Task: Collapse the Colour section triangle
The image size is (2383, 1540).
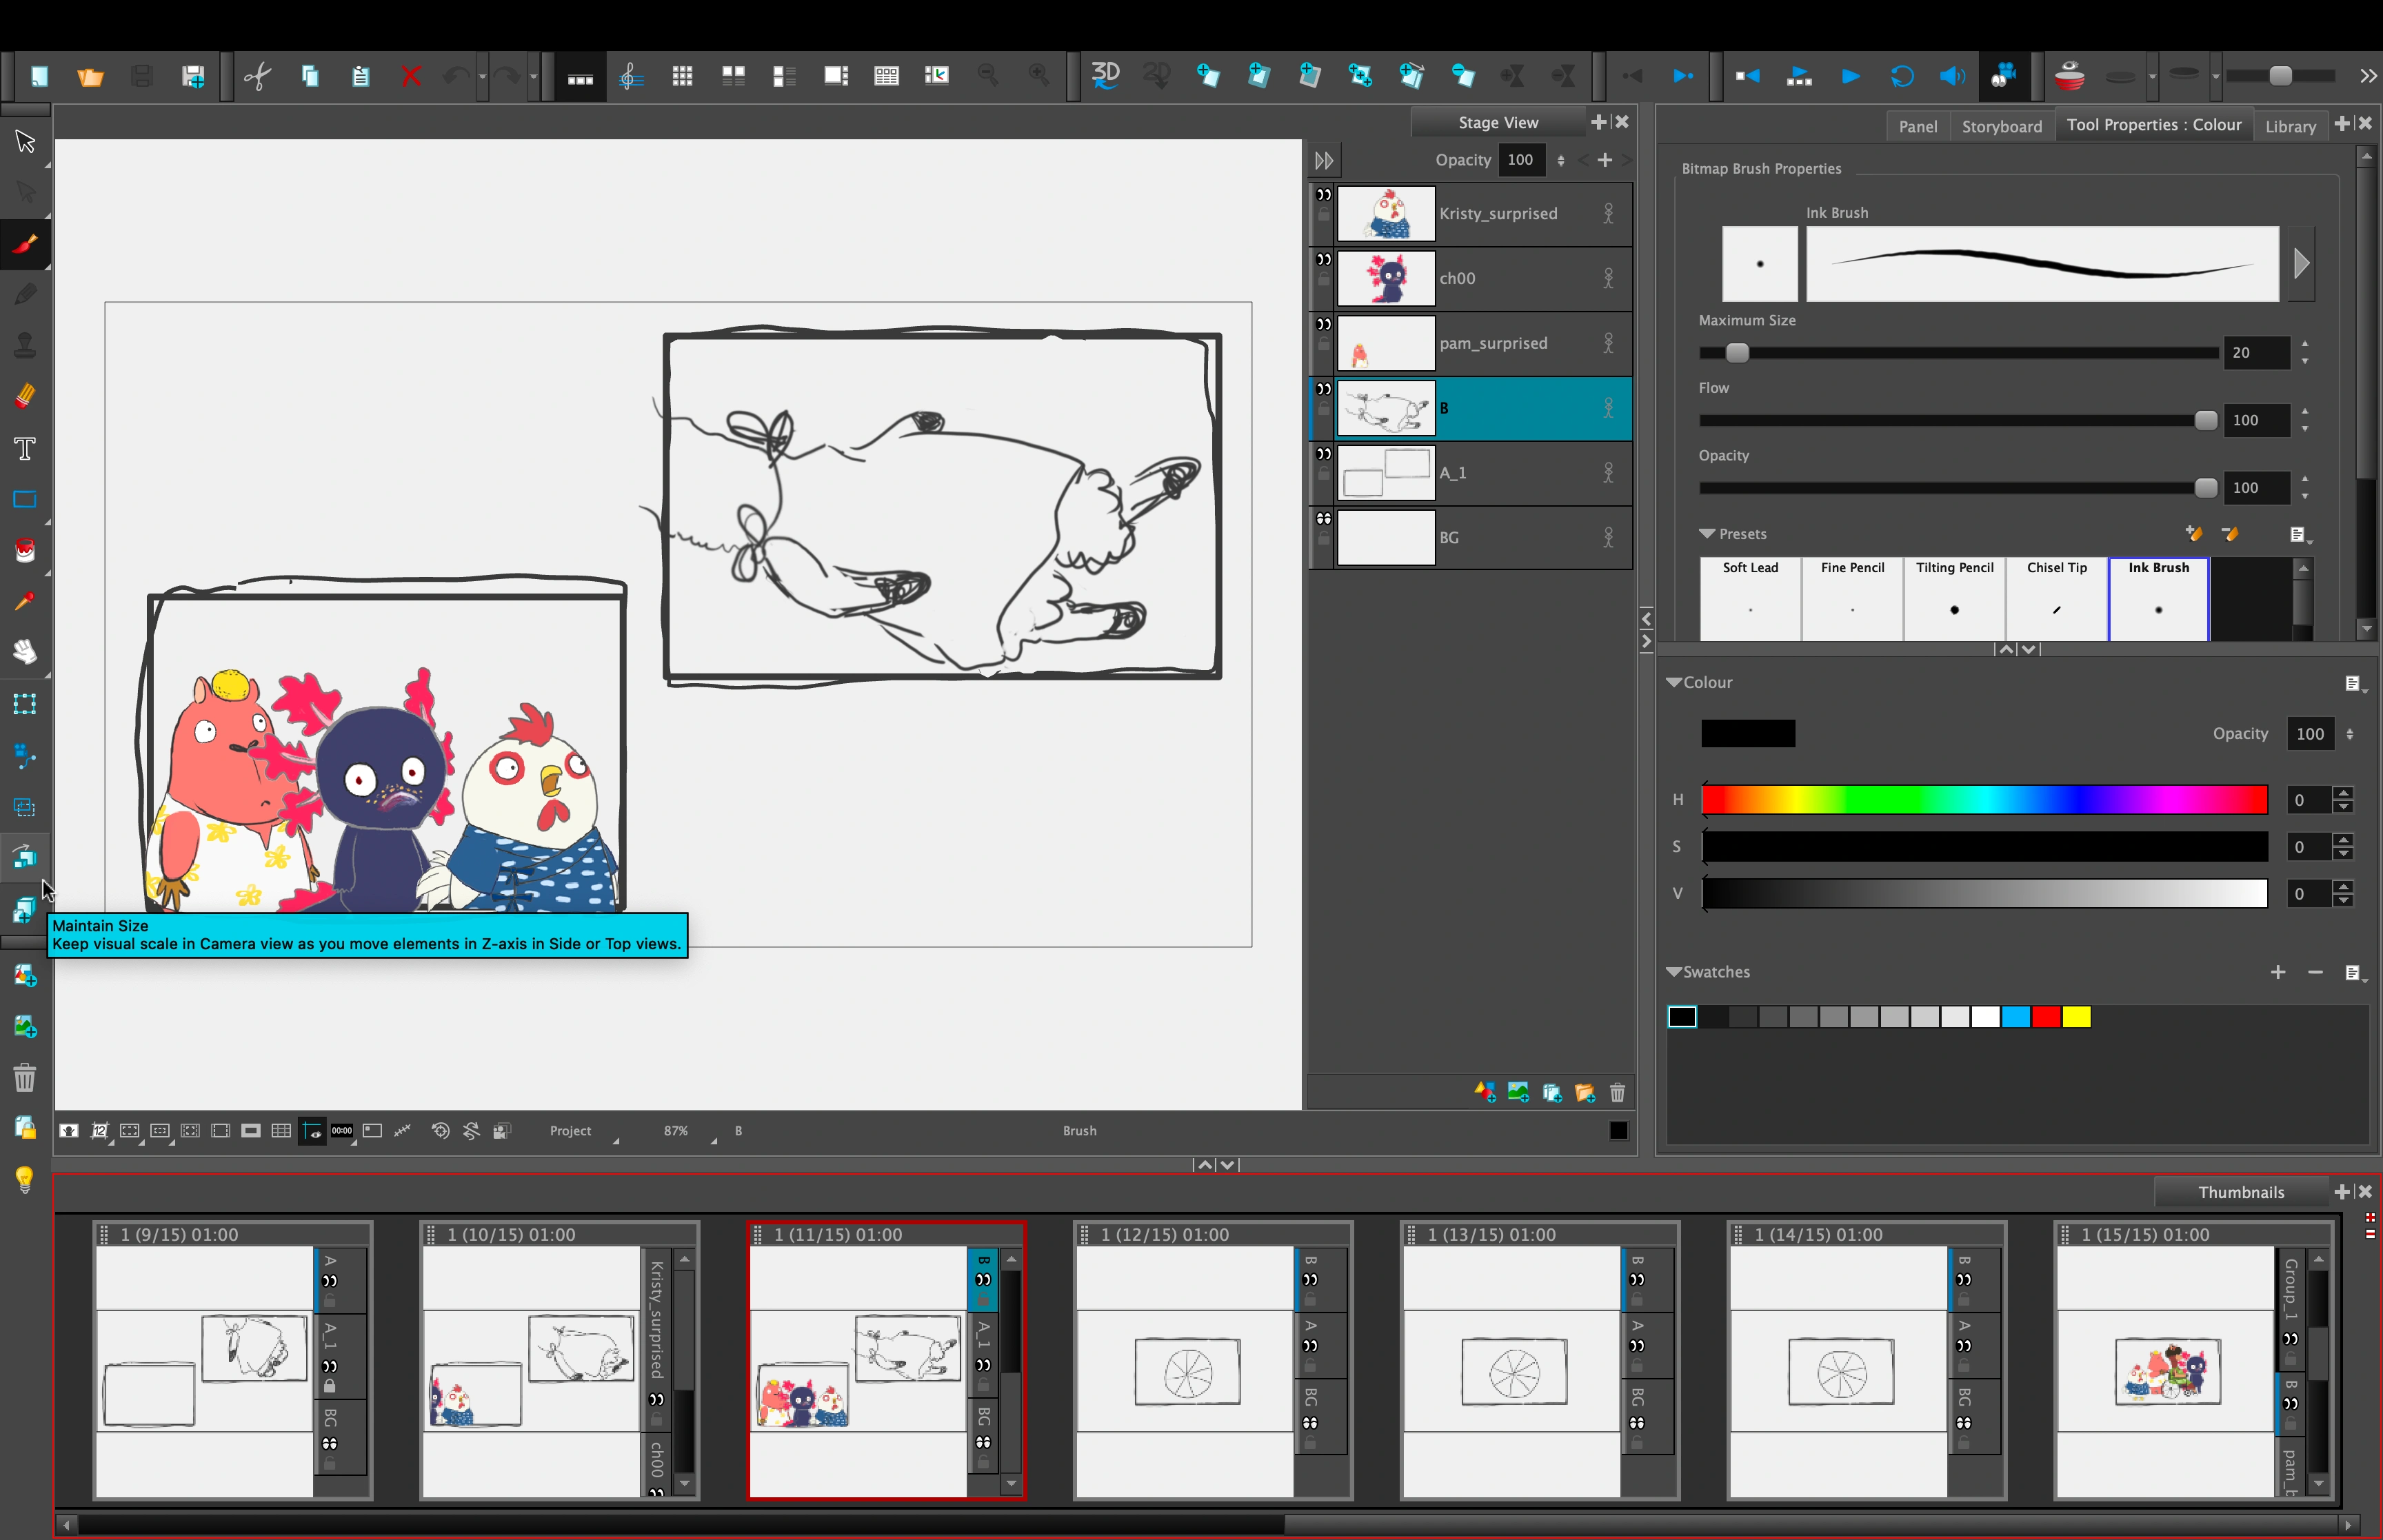Action: pyautogui.click(x=1673, y=682)
